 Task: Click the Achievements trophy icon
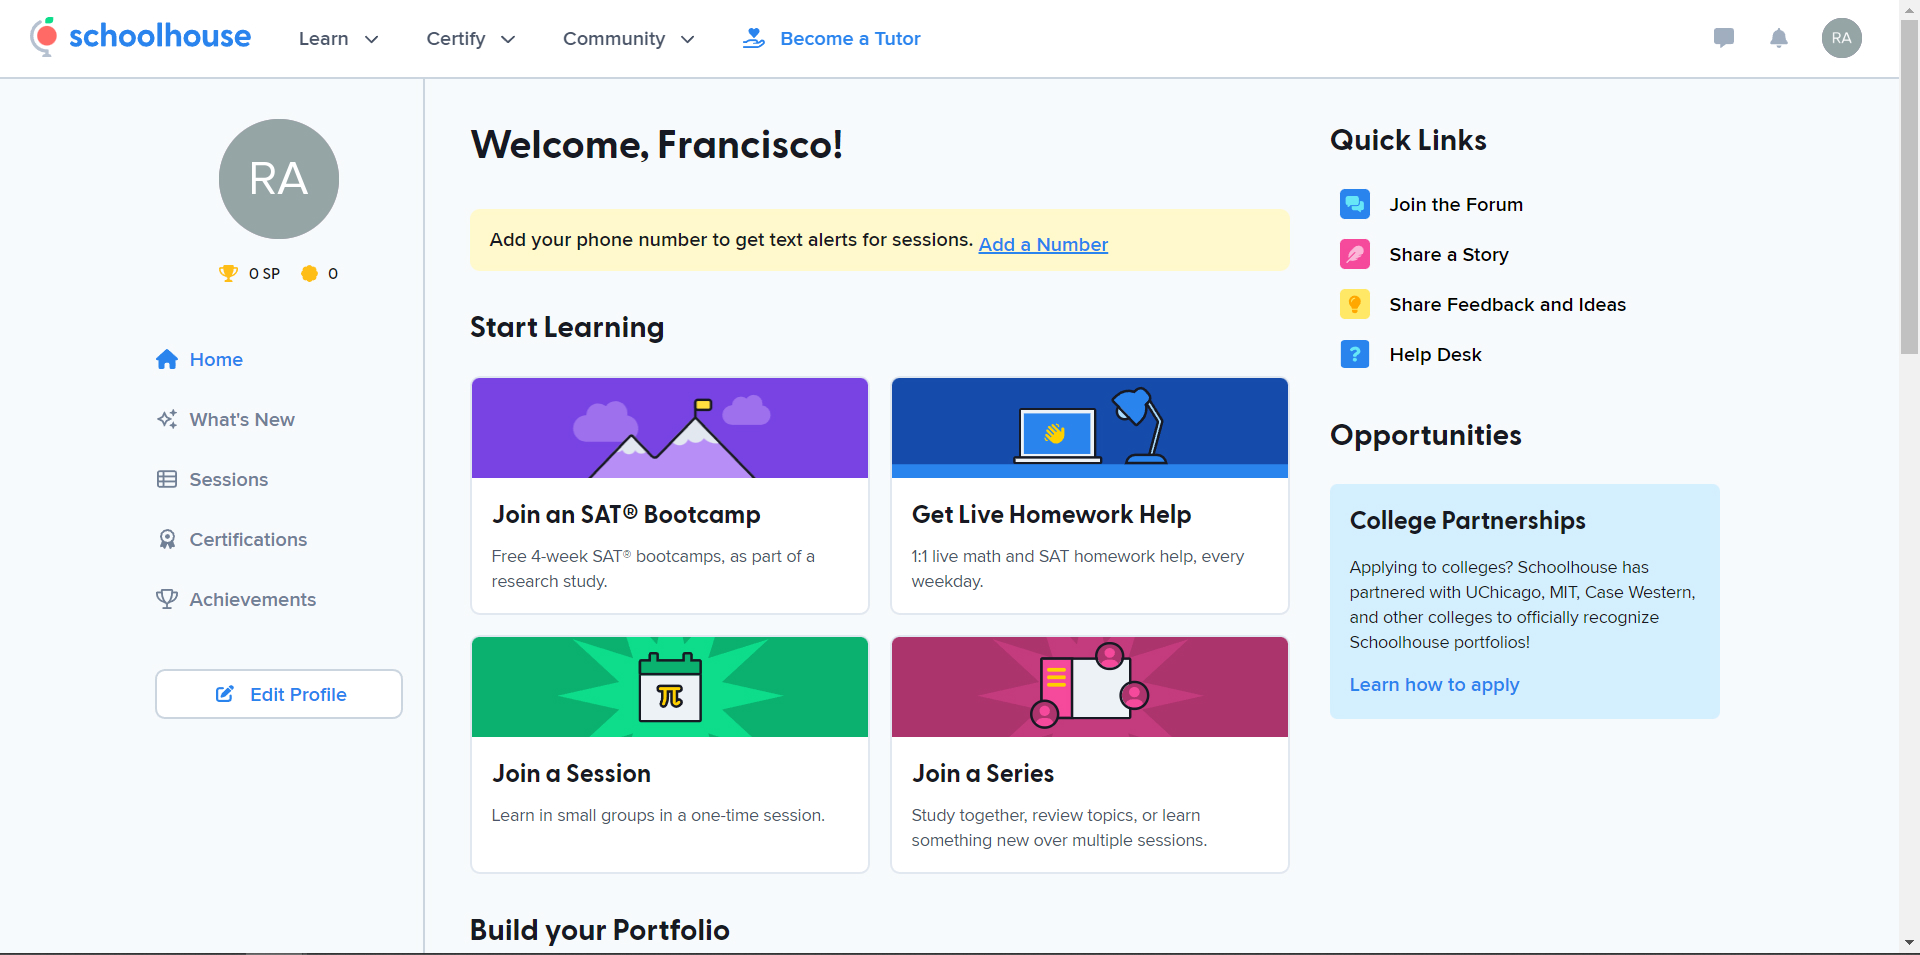(167, 599)
